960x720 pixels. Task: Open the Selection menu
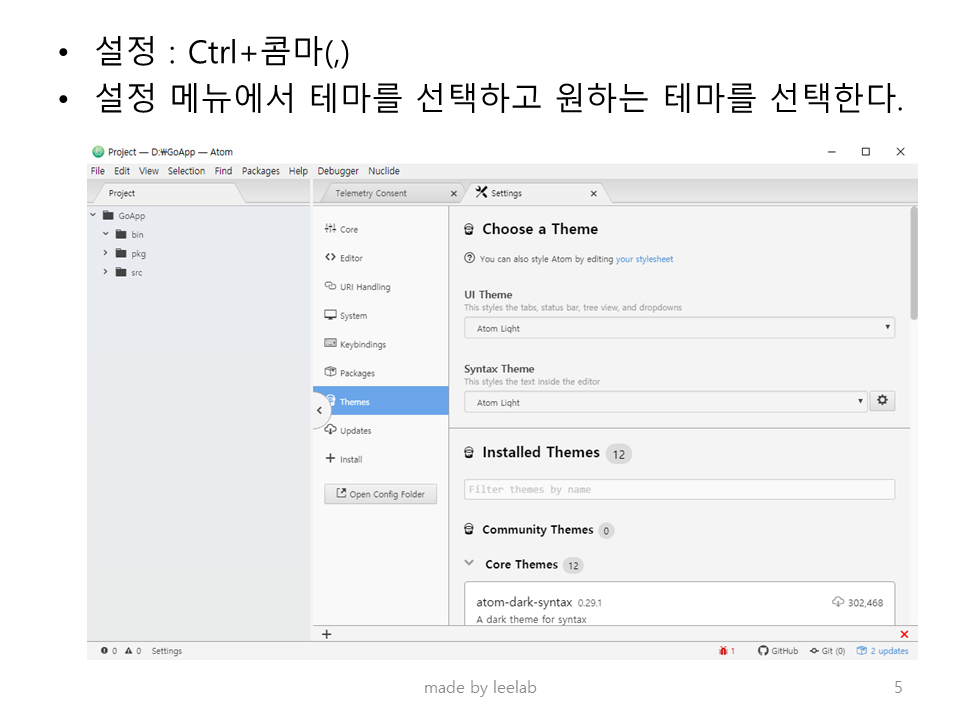click(187, 171)
